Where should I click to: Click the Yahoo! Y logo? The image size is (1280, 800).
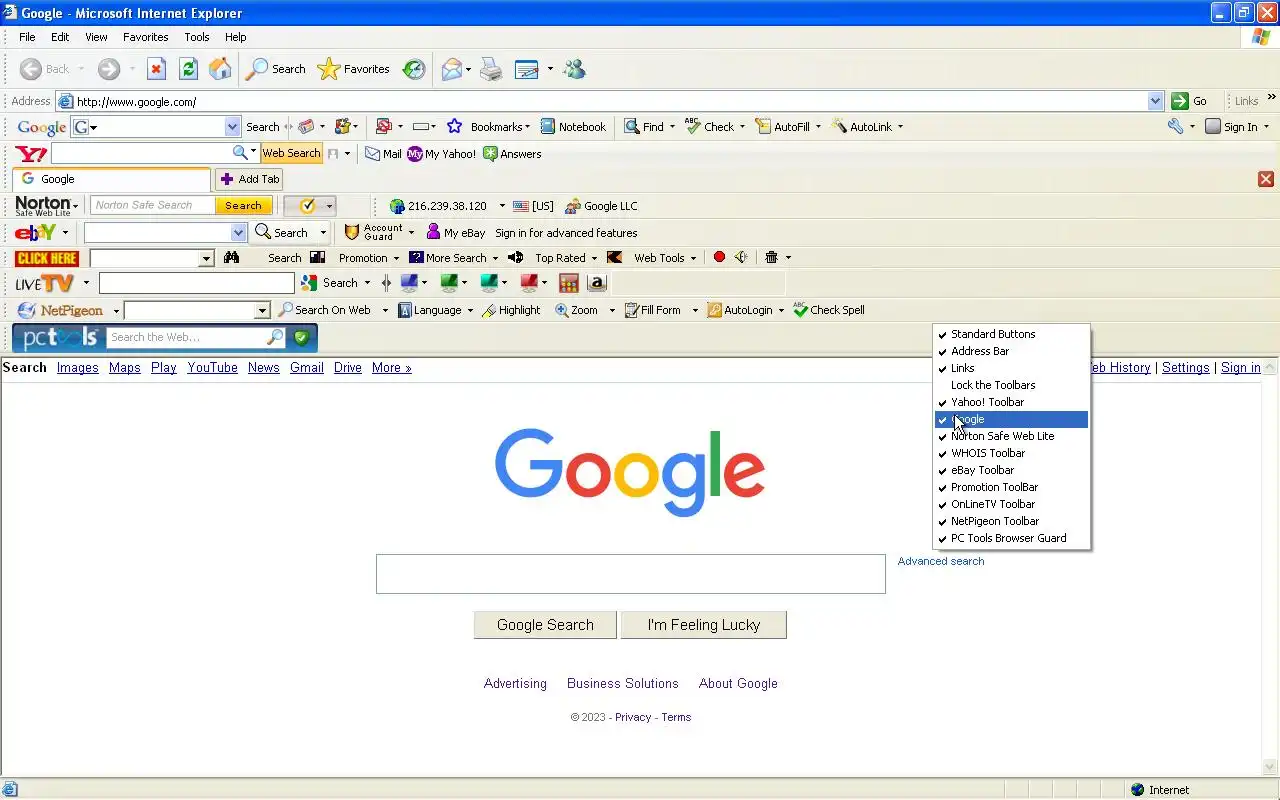(31, 154)
